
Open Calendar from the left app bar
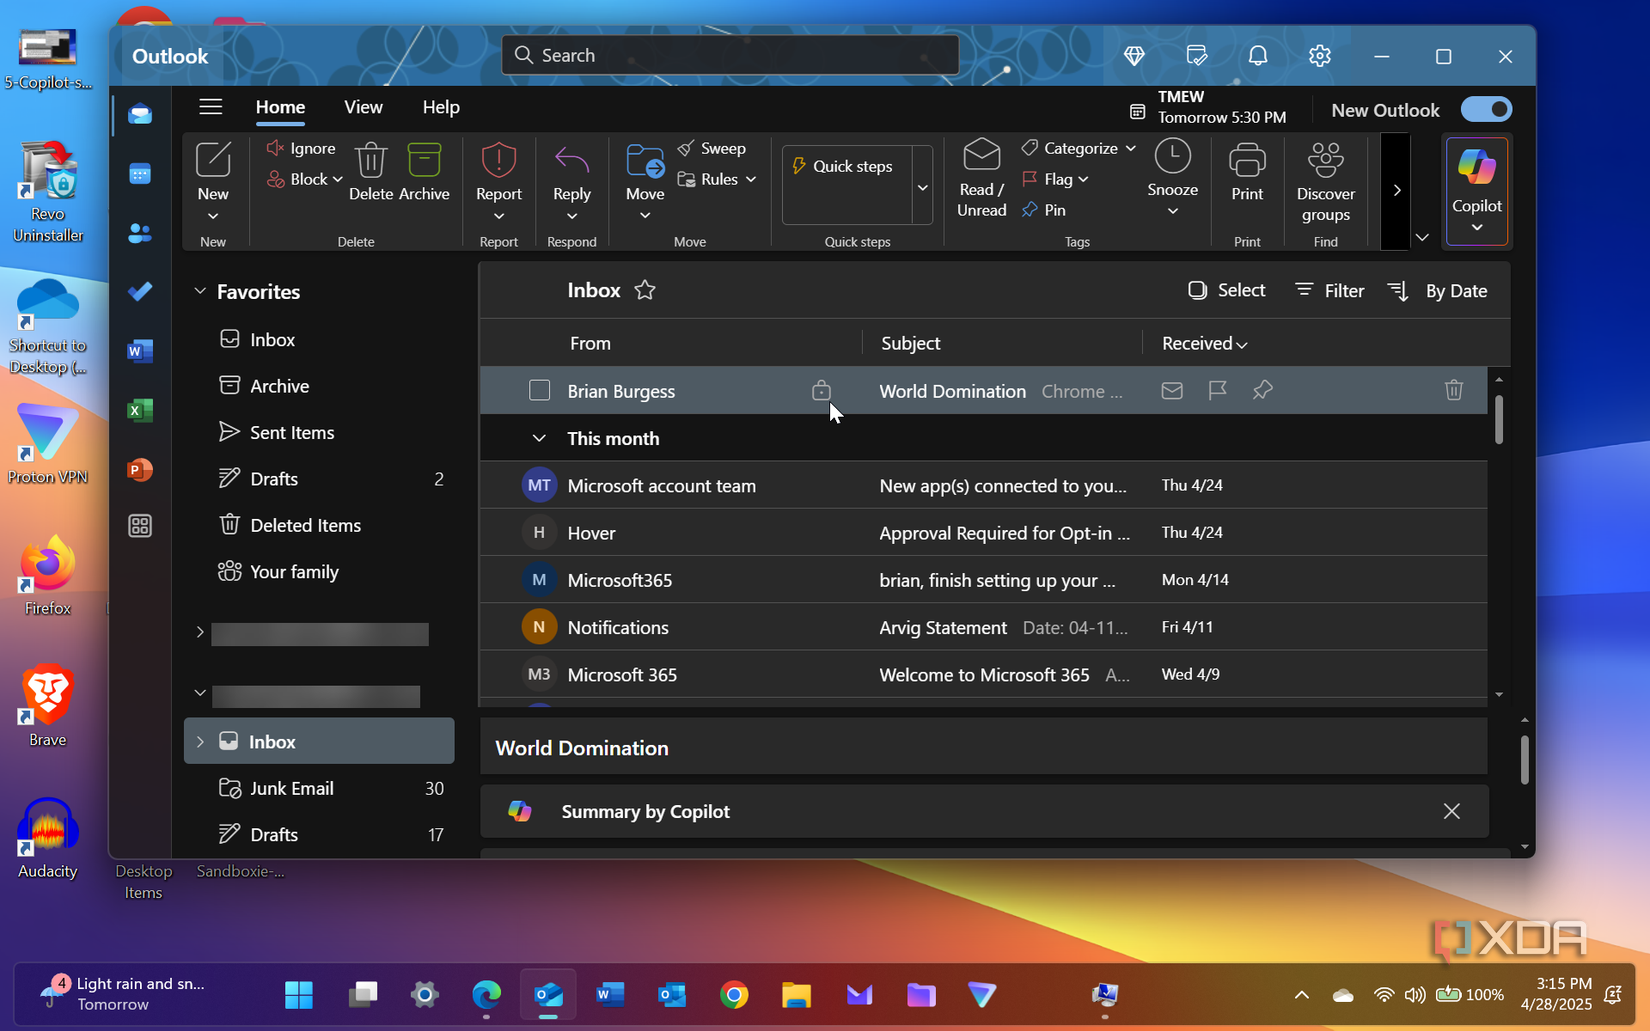point(140,174)
